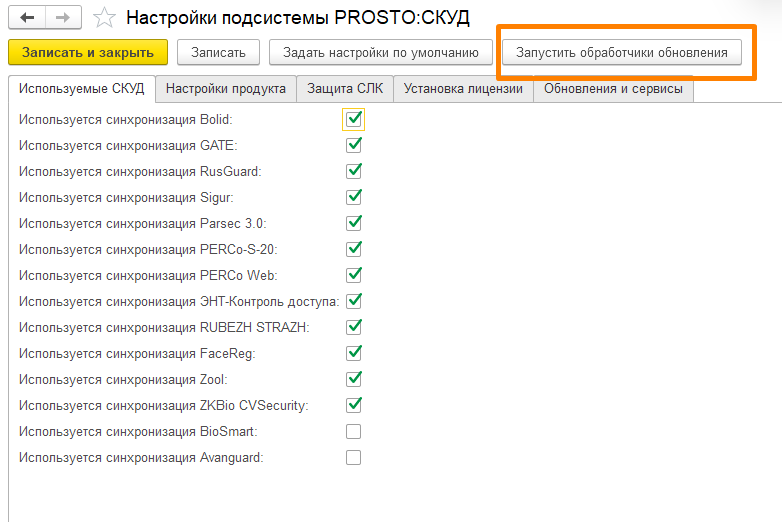Click label 'Используется синхронизация RUBEZH STRAZH:'
Viewport: 782px width, 522px height.
click(x=164, y=328)
